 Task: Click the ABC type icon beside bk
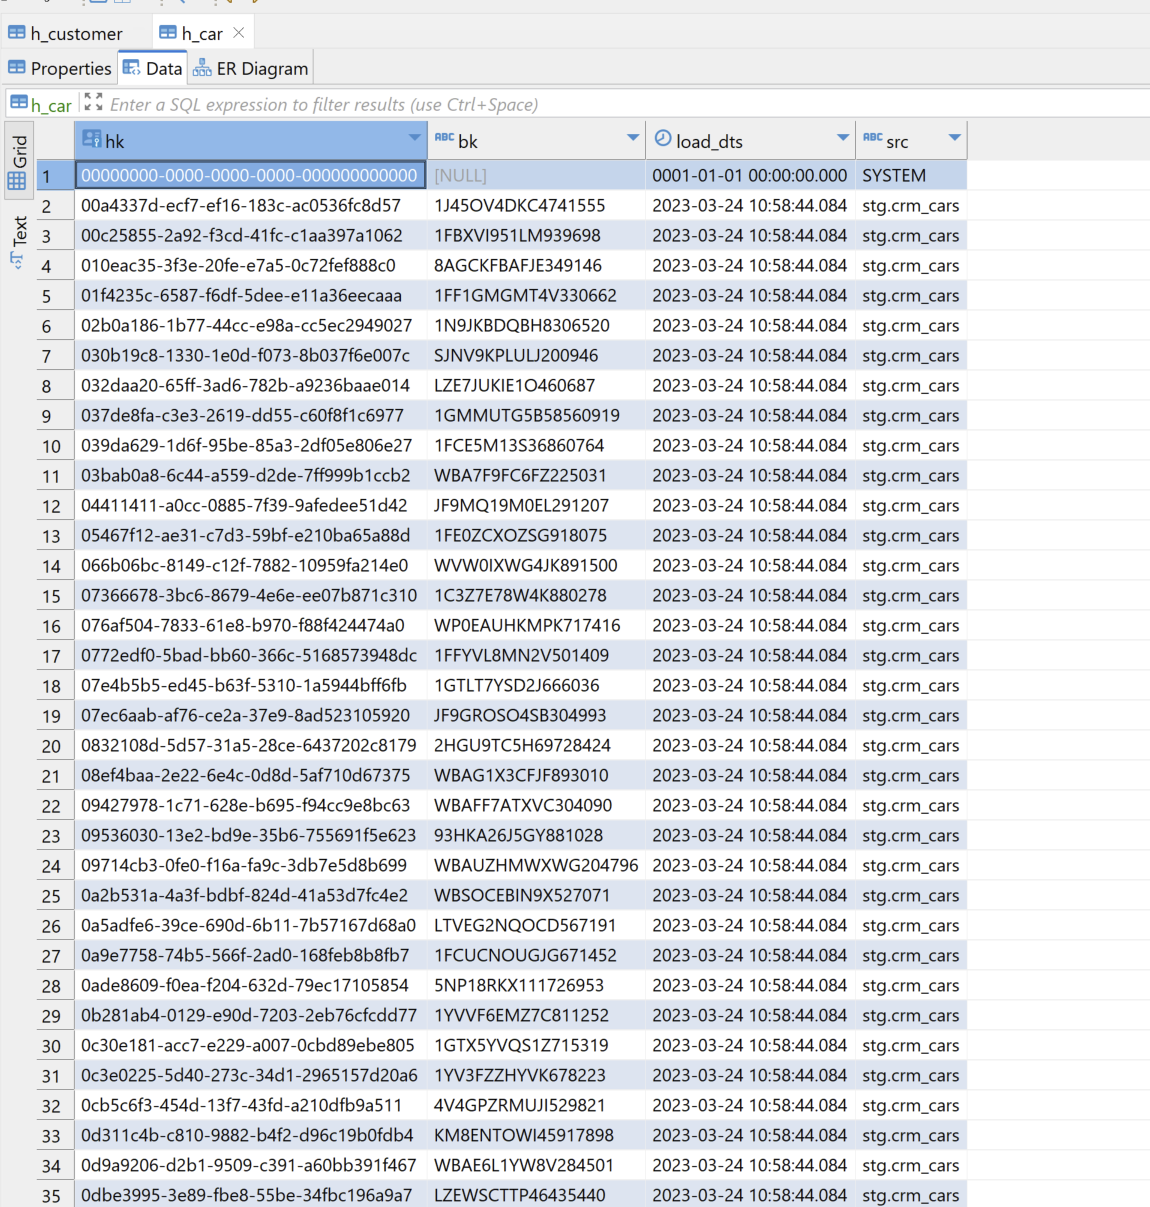click(x=444, y=138)
